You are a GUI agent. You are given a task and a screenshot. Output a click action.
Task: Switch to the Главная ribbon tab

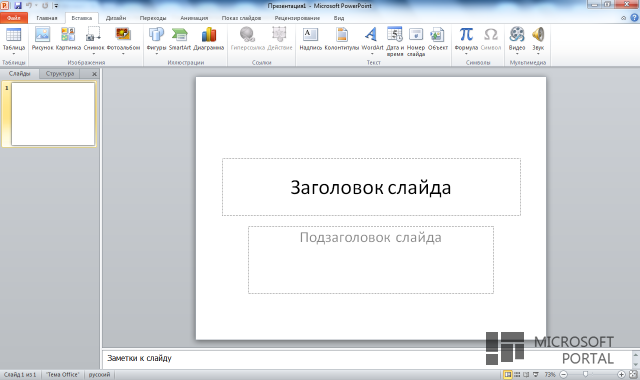[47, 18]
